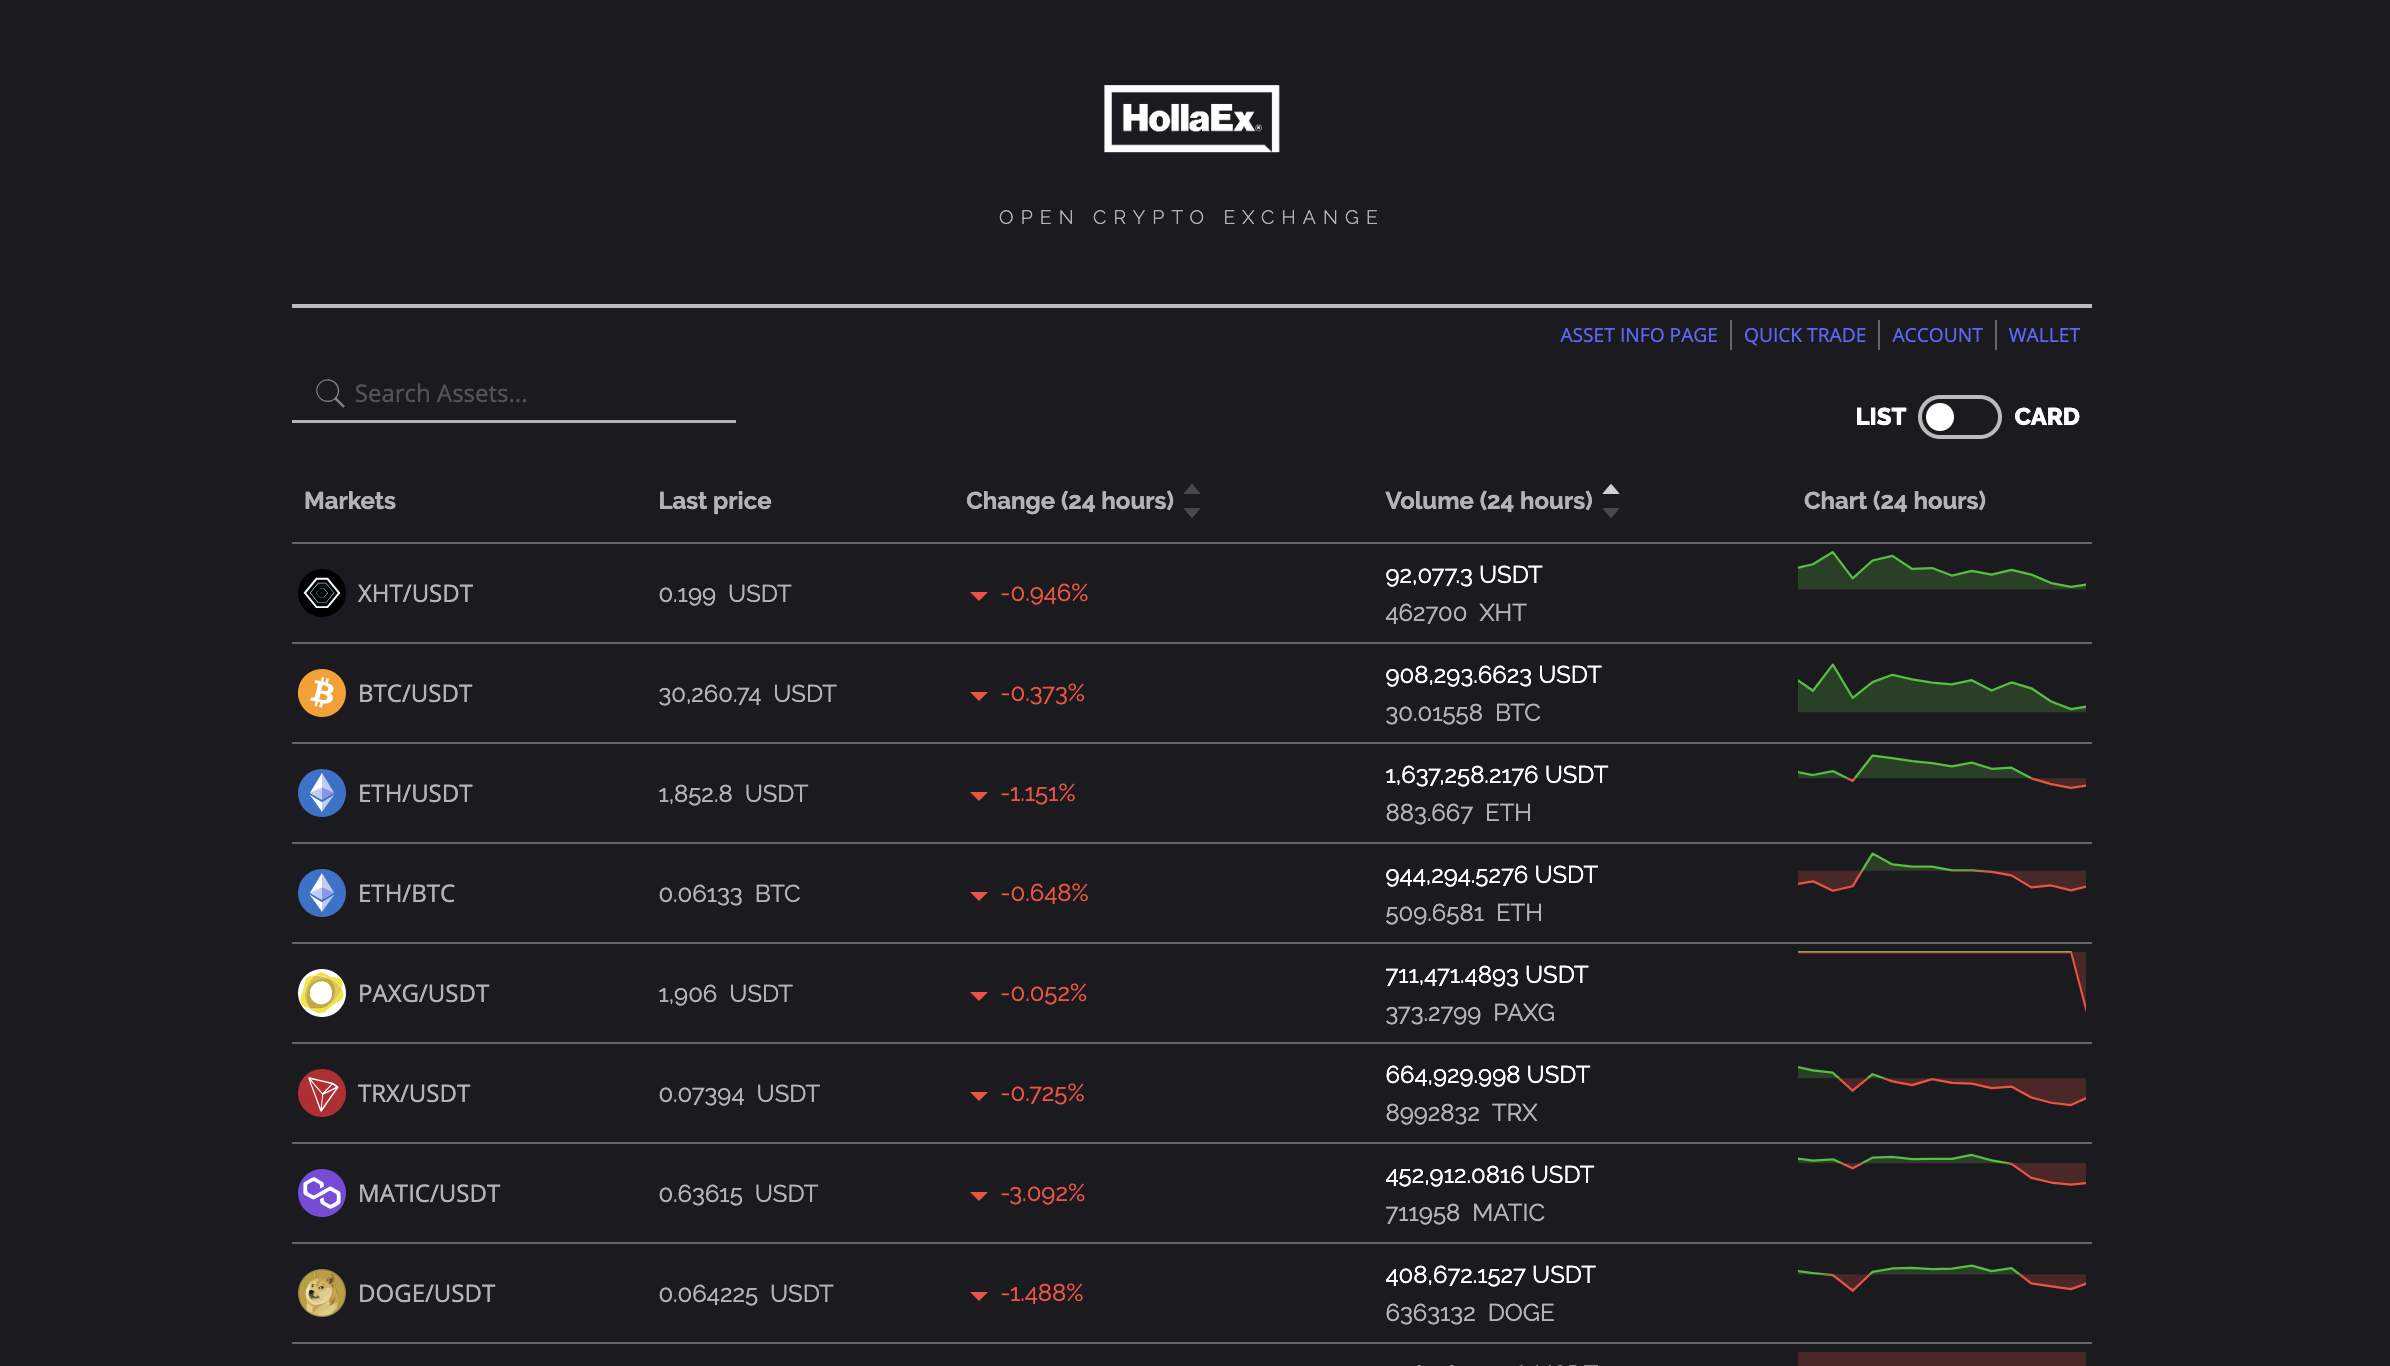Image resolution: width=2390 pixels, height=1366 pixels.
Task: Open the Quick Trade link
Action: 1804,335
